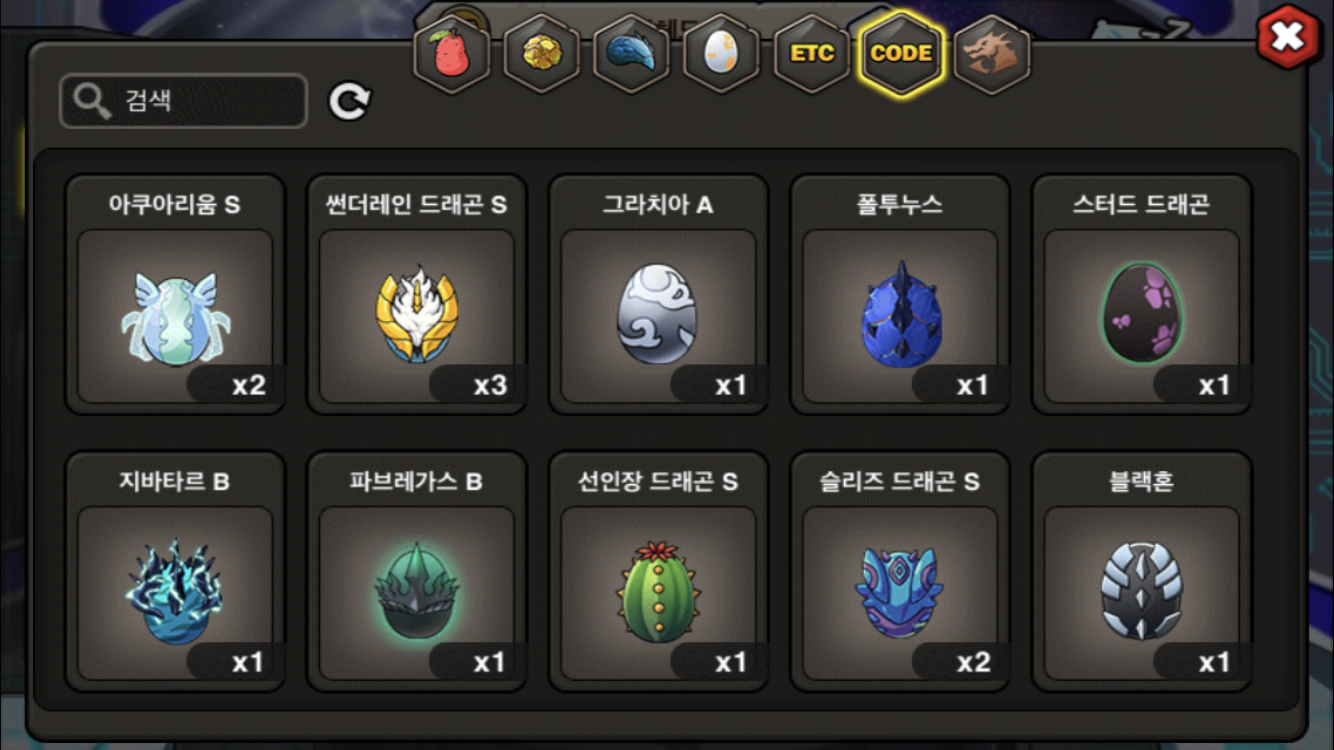Choose the 블랙혼 armored egg
1334x750 pixels.
click(x=1142, y=571)
